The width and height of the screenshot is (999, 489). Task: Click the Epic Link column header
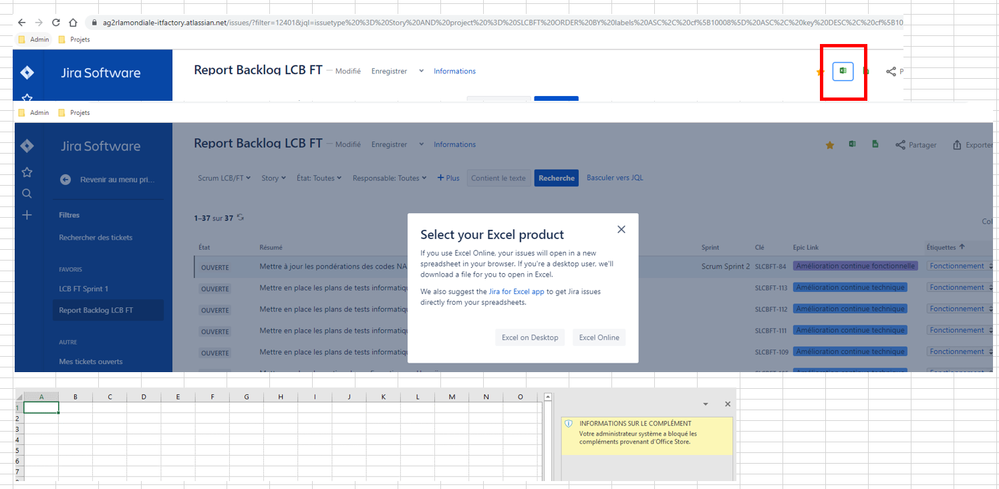[807, 247]
